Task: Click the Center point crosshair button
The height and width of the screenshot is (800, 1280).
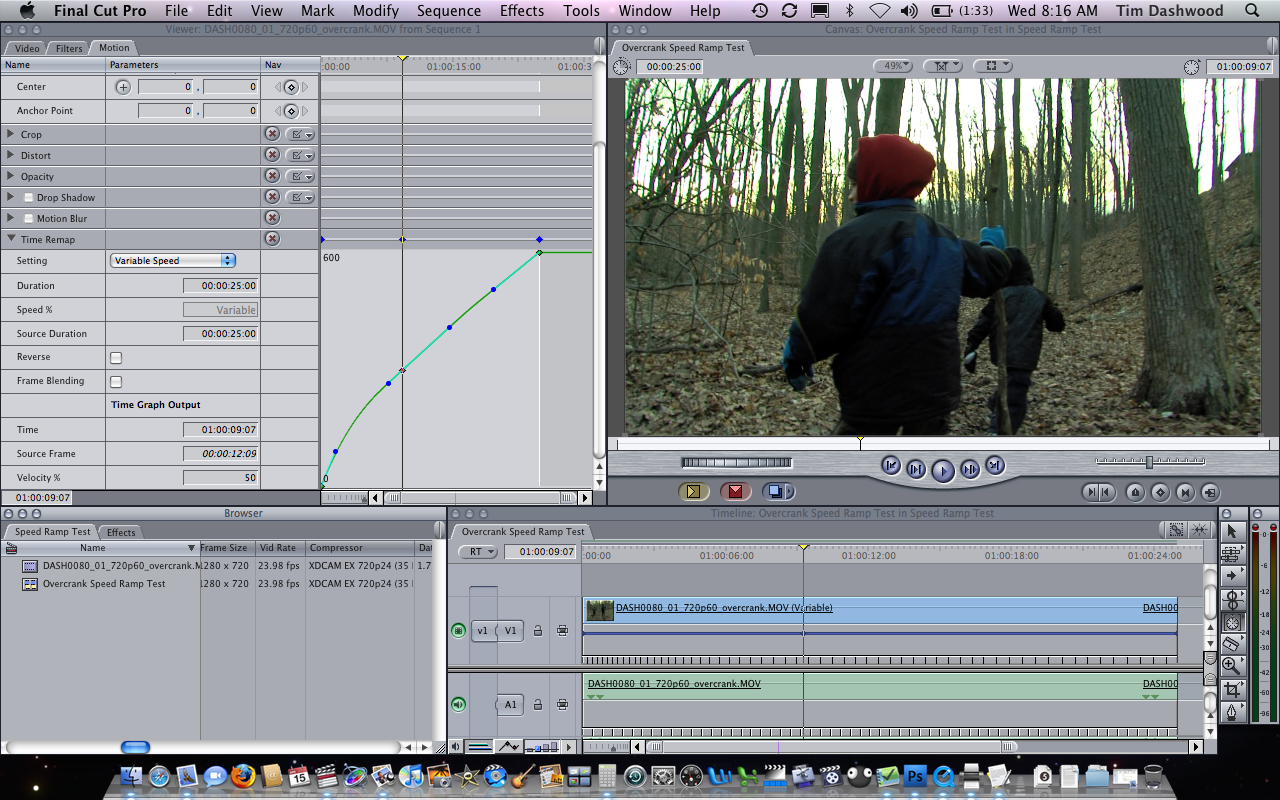Action: coord(123,87)
